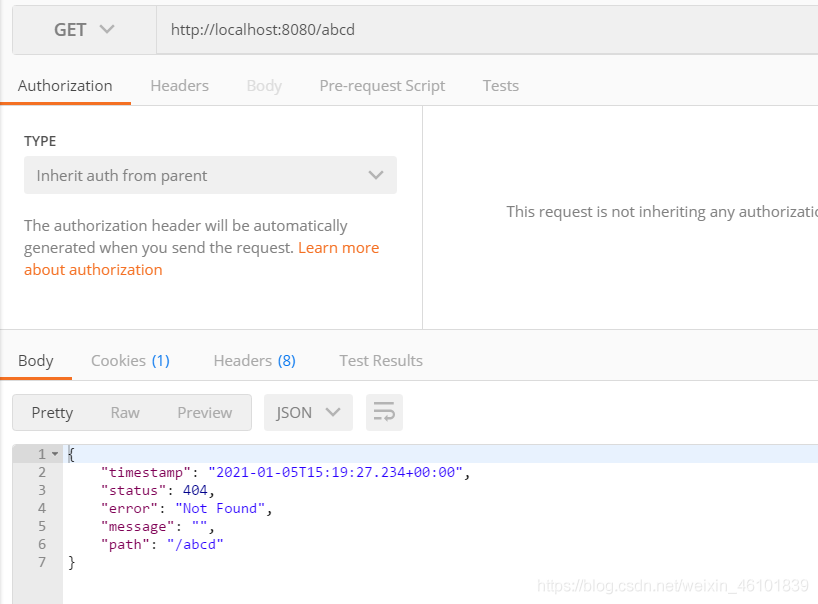This screenshot has width=818, height=604.
Task: Click the request URL input field
Action: tap(480, 30)
